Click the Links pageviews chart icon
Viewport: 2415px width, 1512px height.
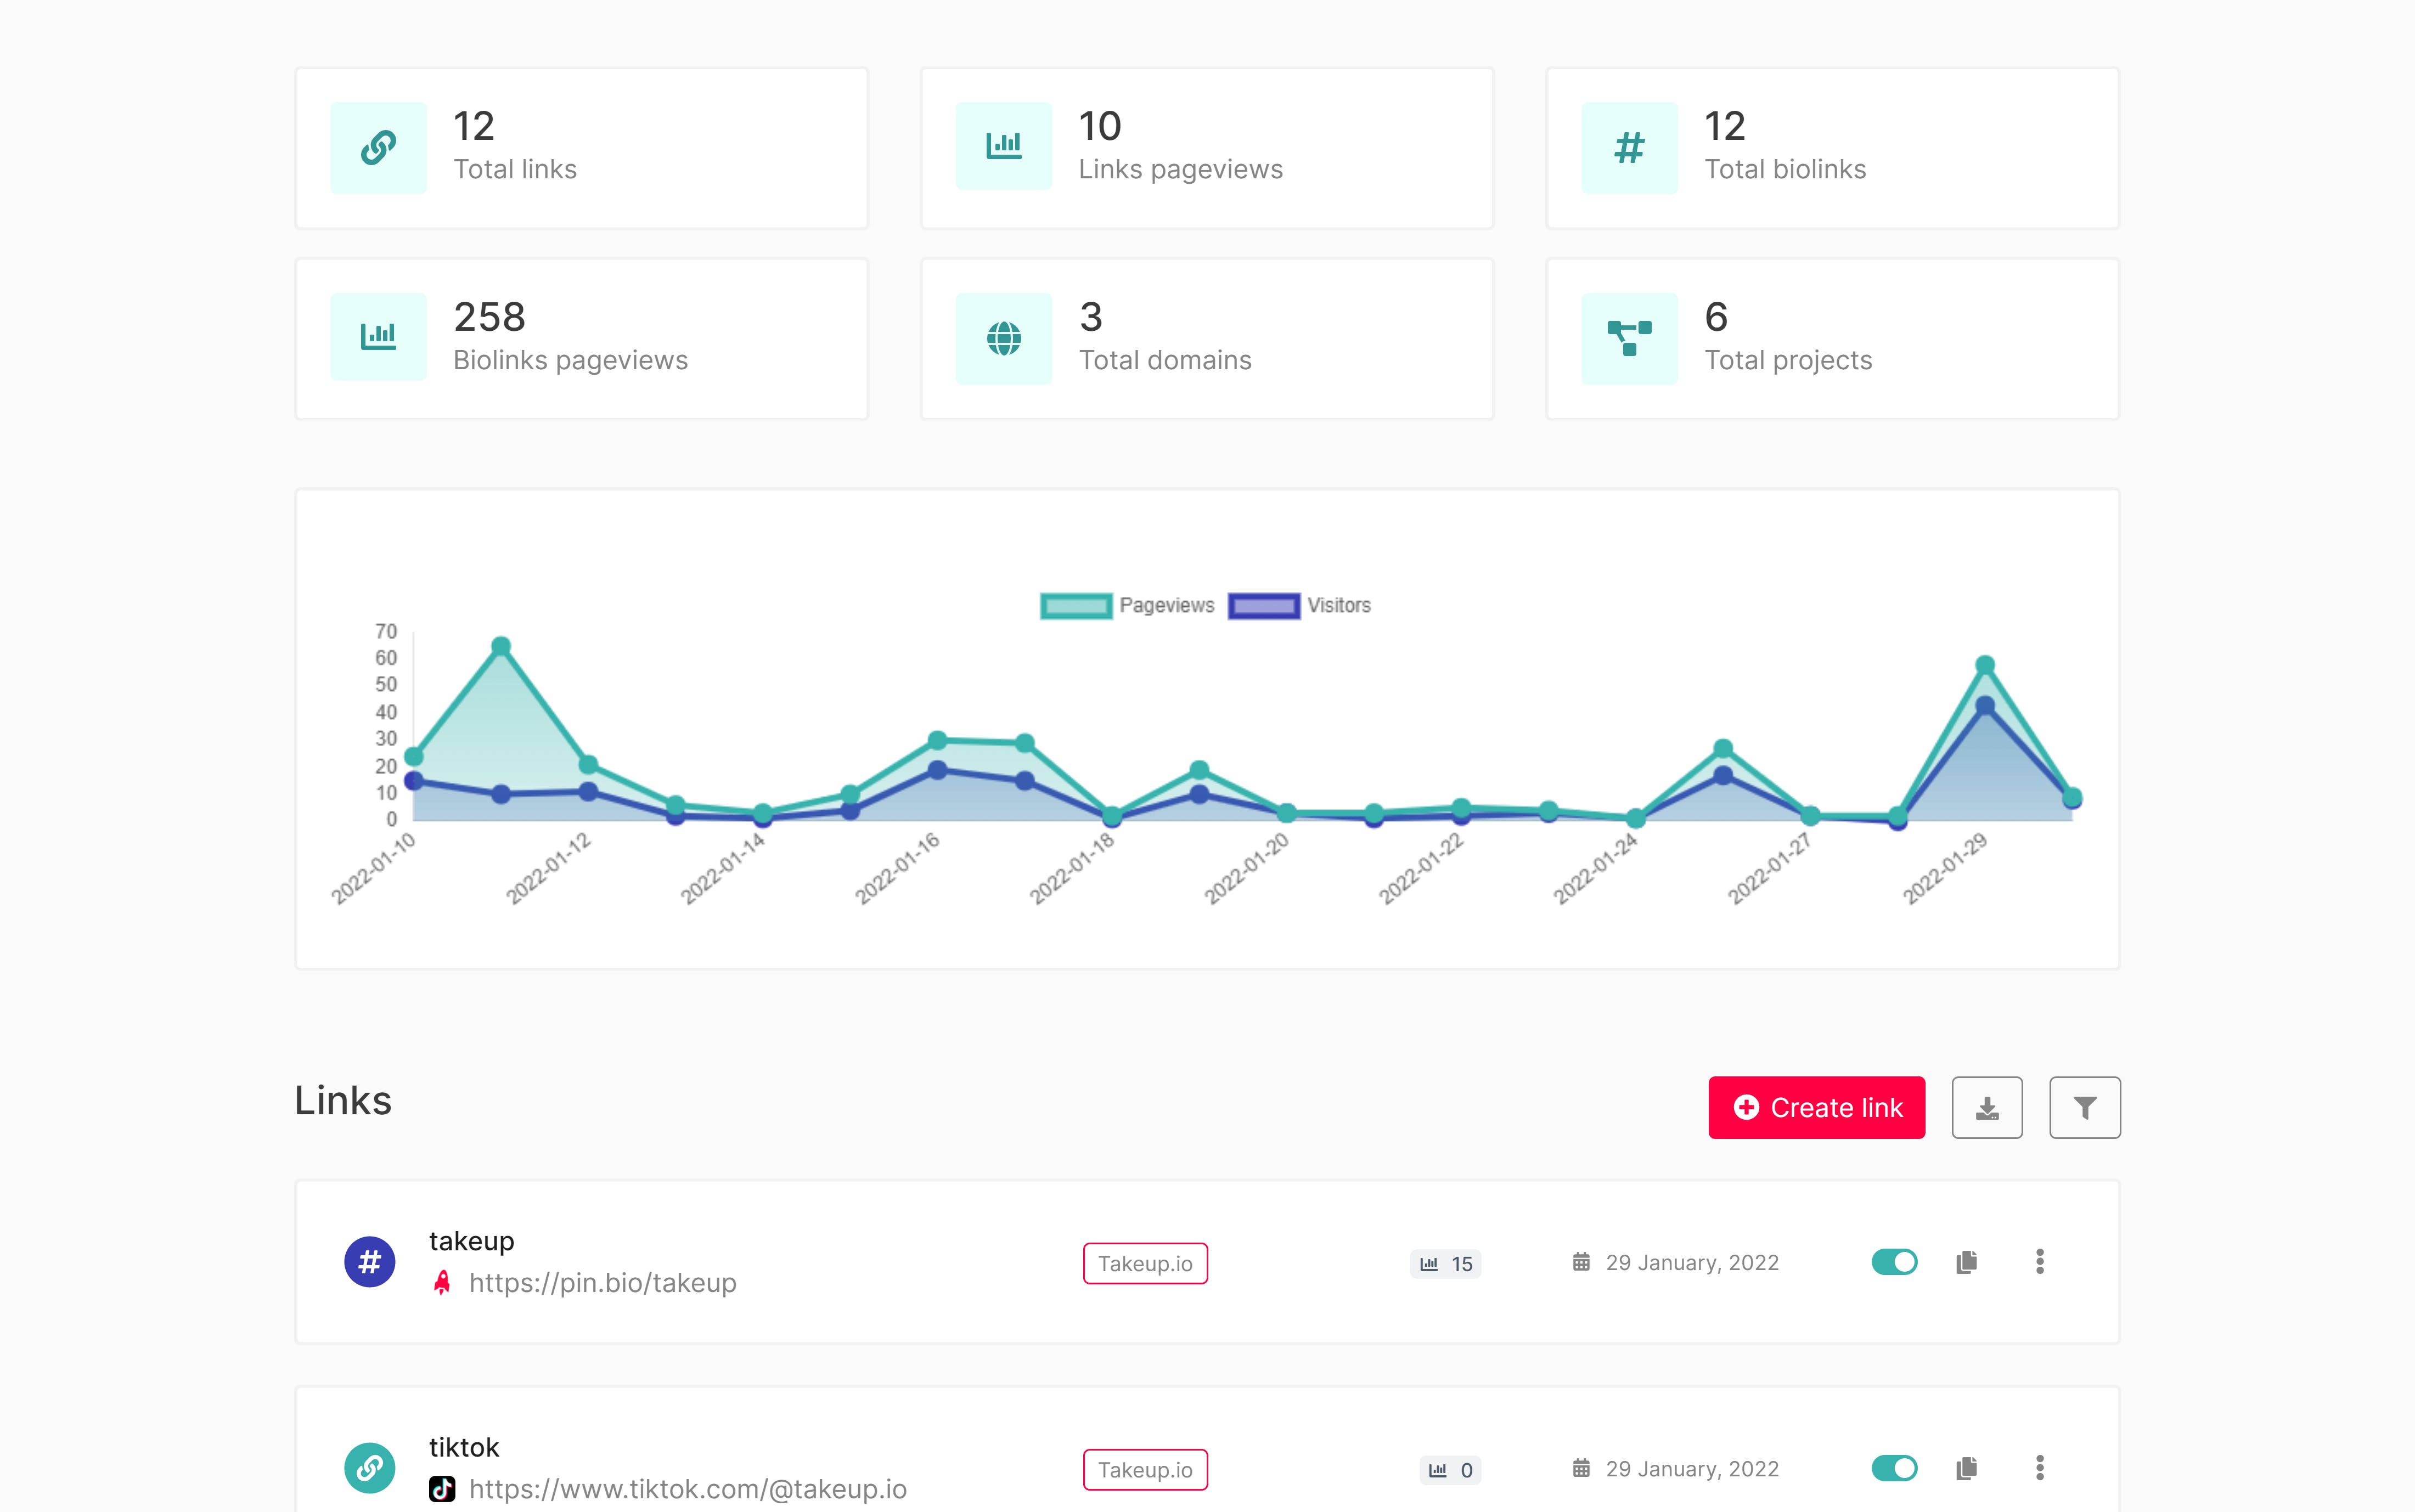1003,146
